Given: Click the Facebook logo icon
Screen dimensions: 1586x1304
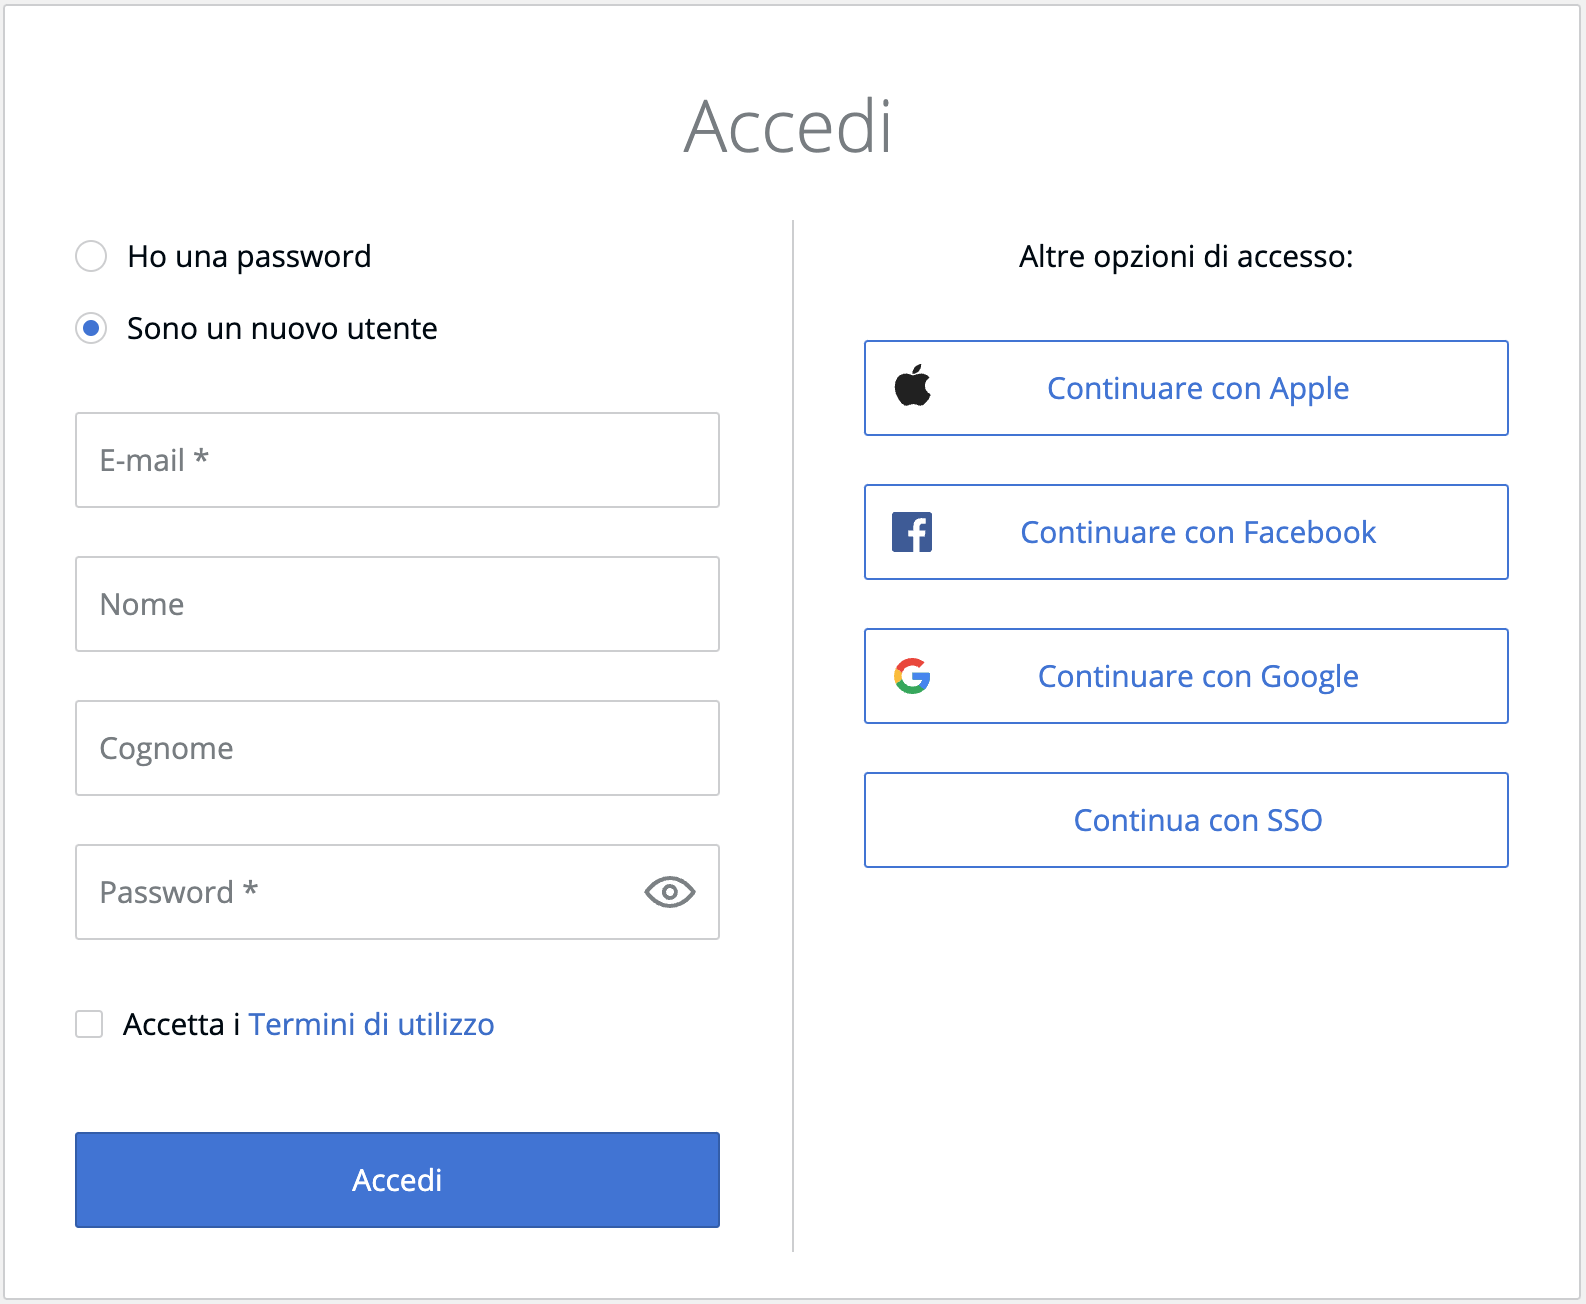Looking at the screenshot, I should pyautogui.click(x=912, y=532).
